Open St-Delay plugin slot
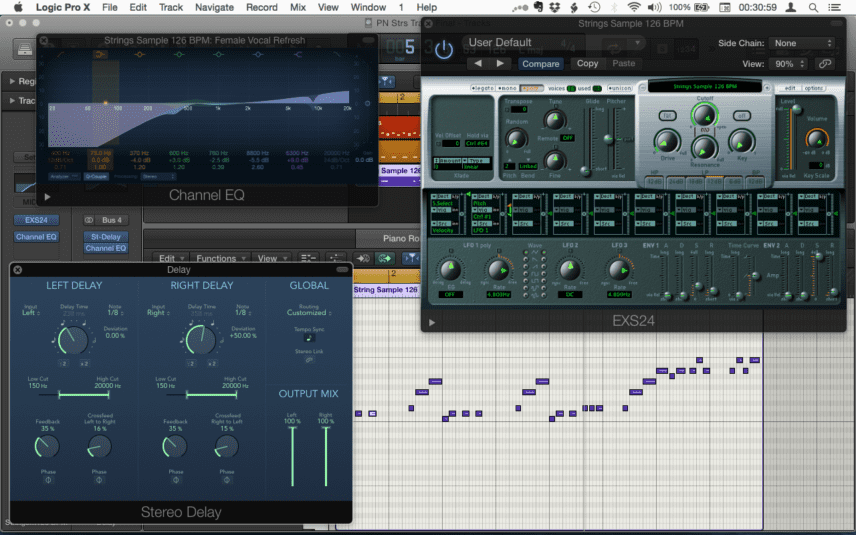Viewport: 856px width, 535px height. [106, 236]
